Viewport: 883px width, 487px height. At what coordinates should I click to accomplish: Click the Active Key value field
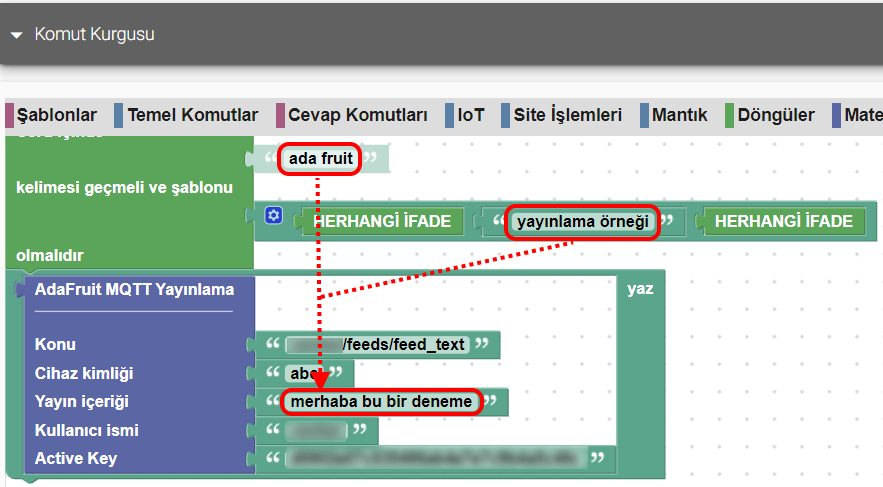point(434,459)
